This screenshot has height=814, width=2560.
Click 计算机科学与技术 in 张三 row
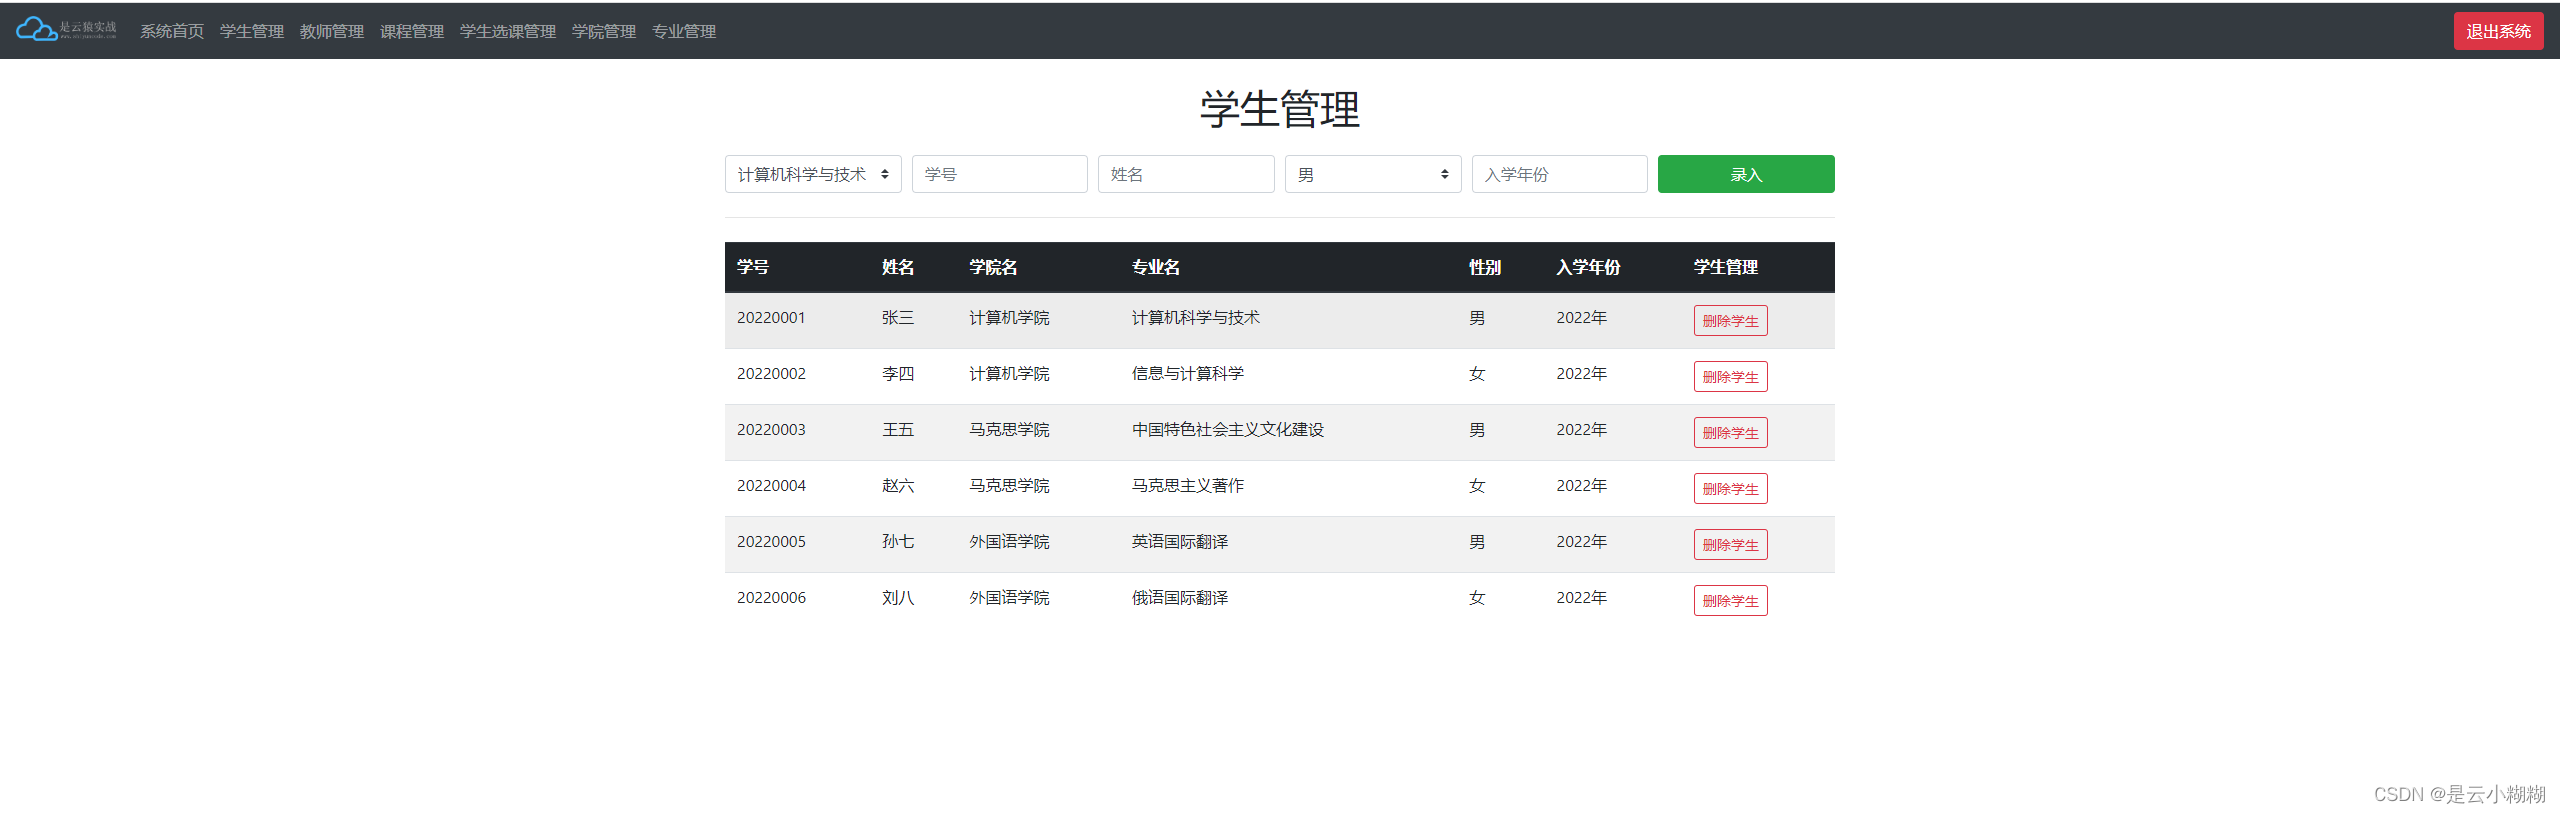[1196, 318]
